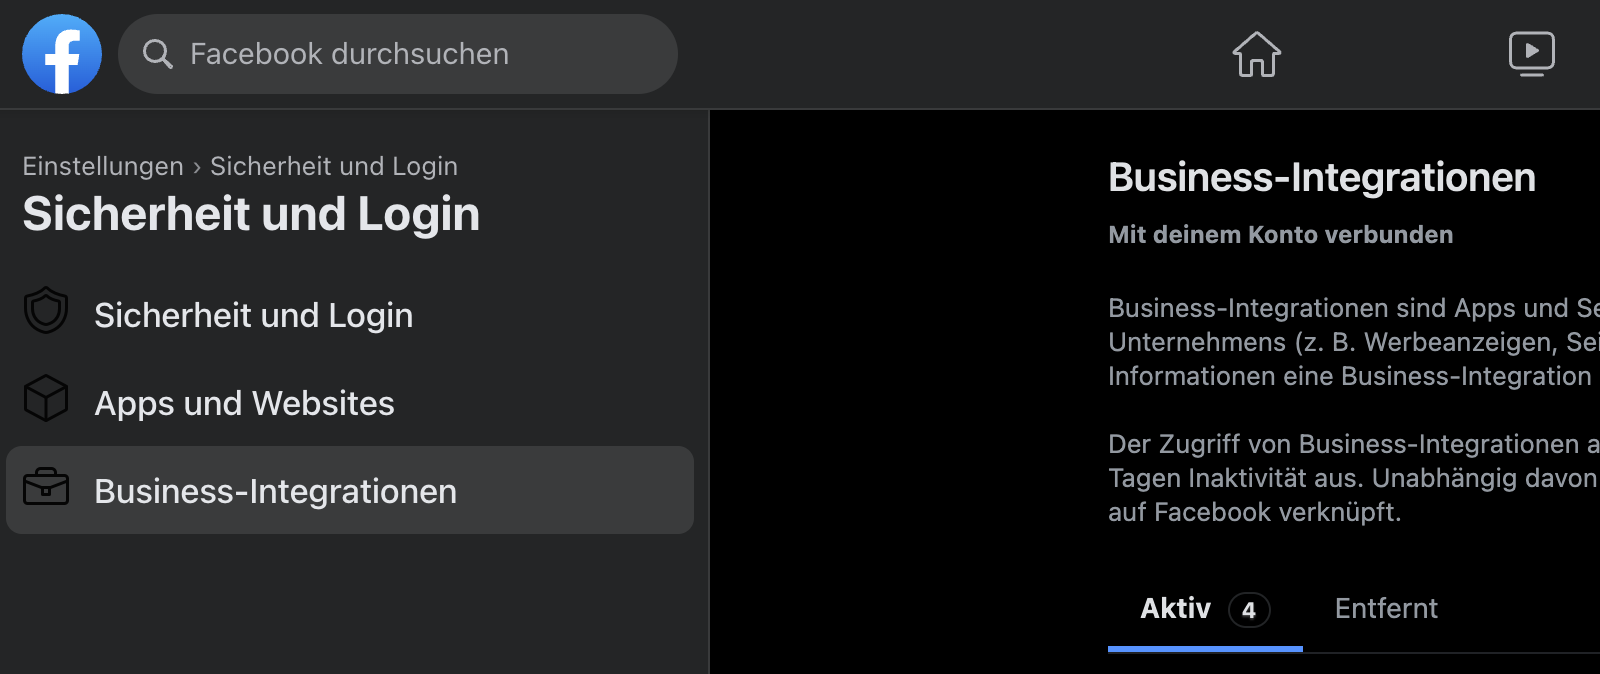Open the Watch video icon

click(1531, 54)
